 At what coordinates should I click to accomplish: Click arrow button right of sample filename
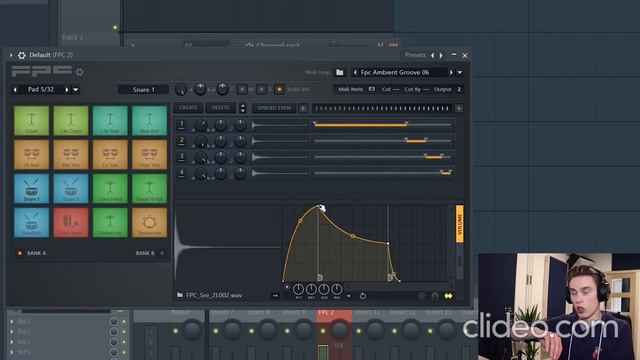275,296
